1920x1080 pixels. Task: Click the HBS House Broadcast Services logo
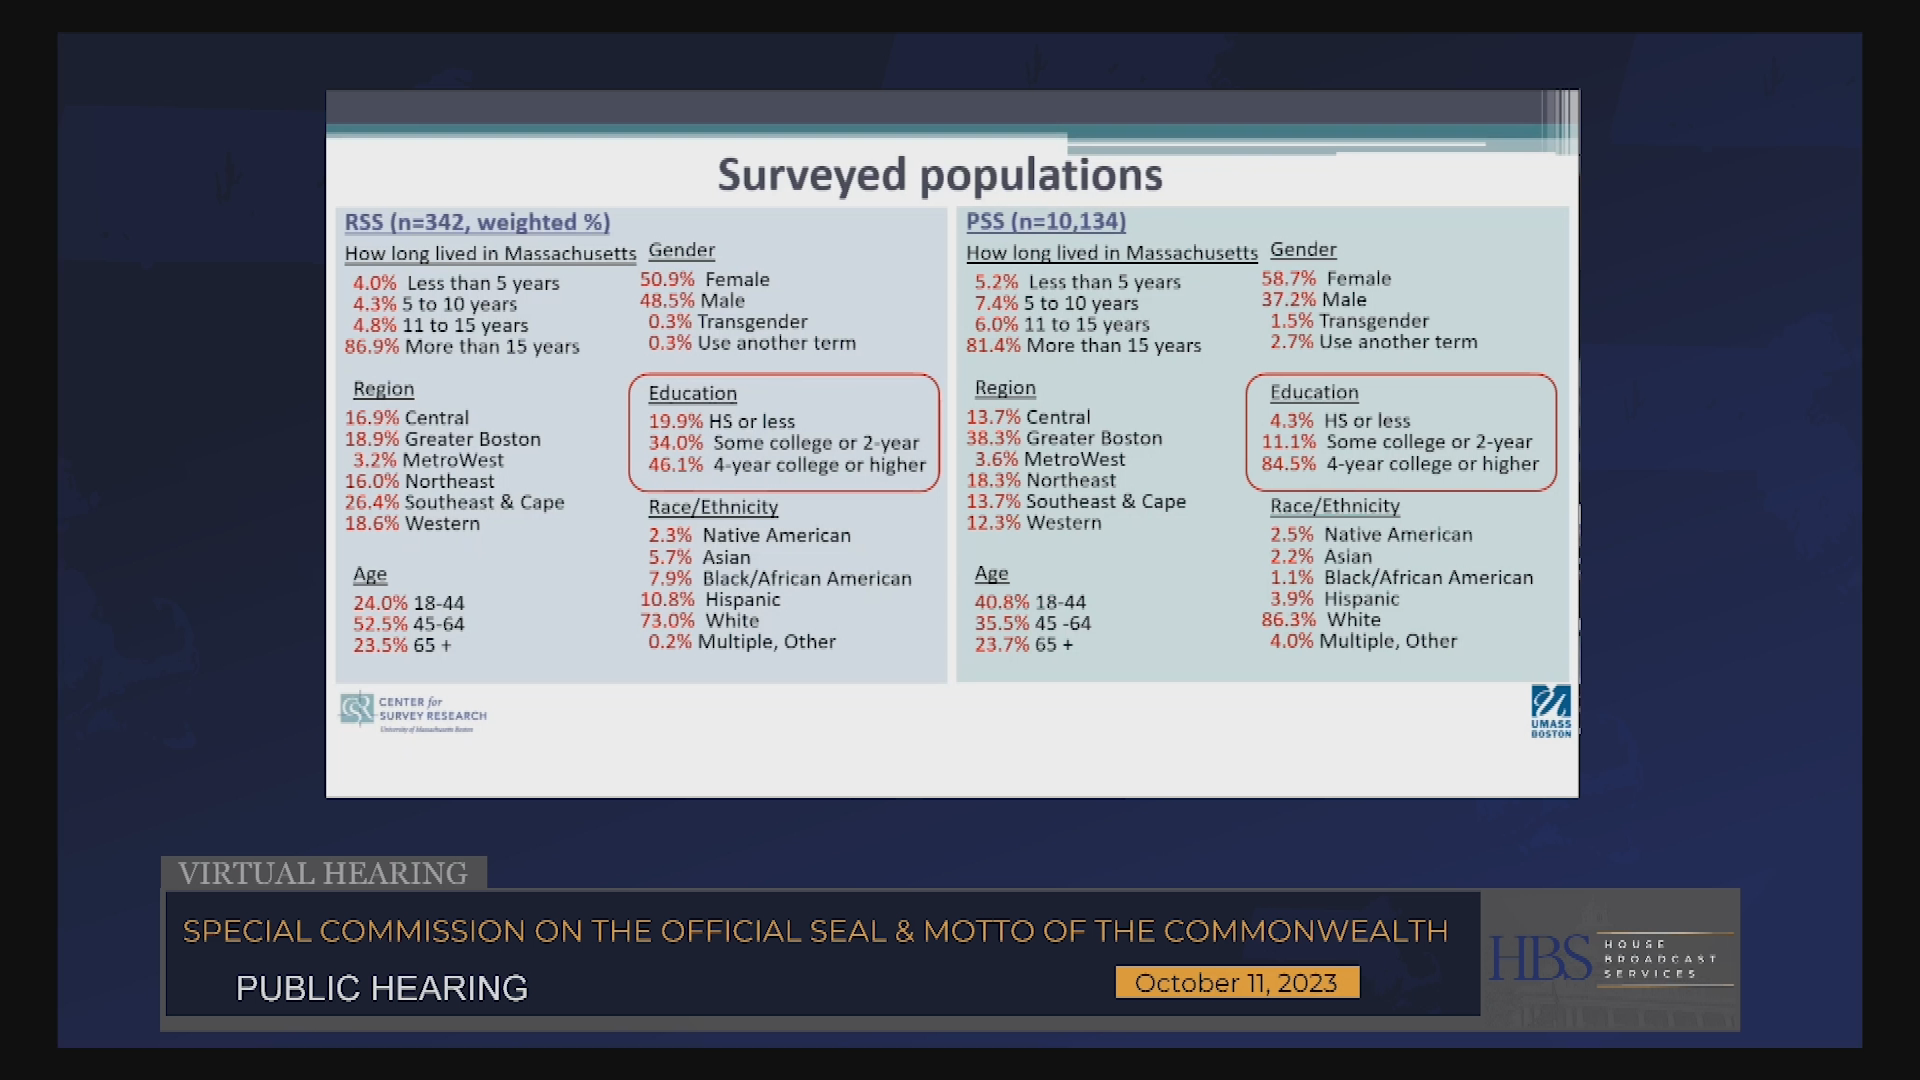(1611, 959)
